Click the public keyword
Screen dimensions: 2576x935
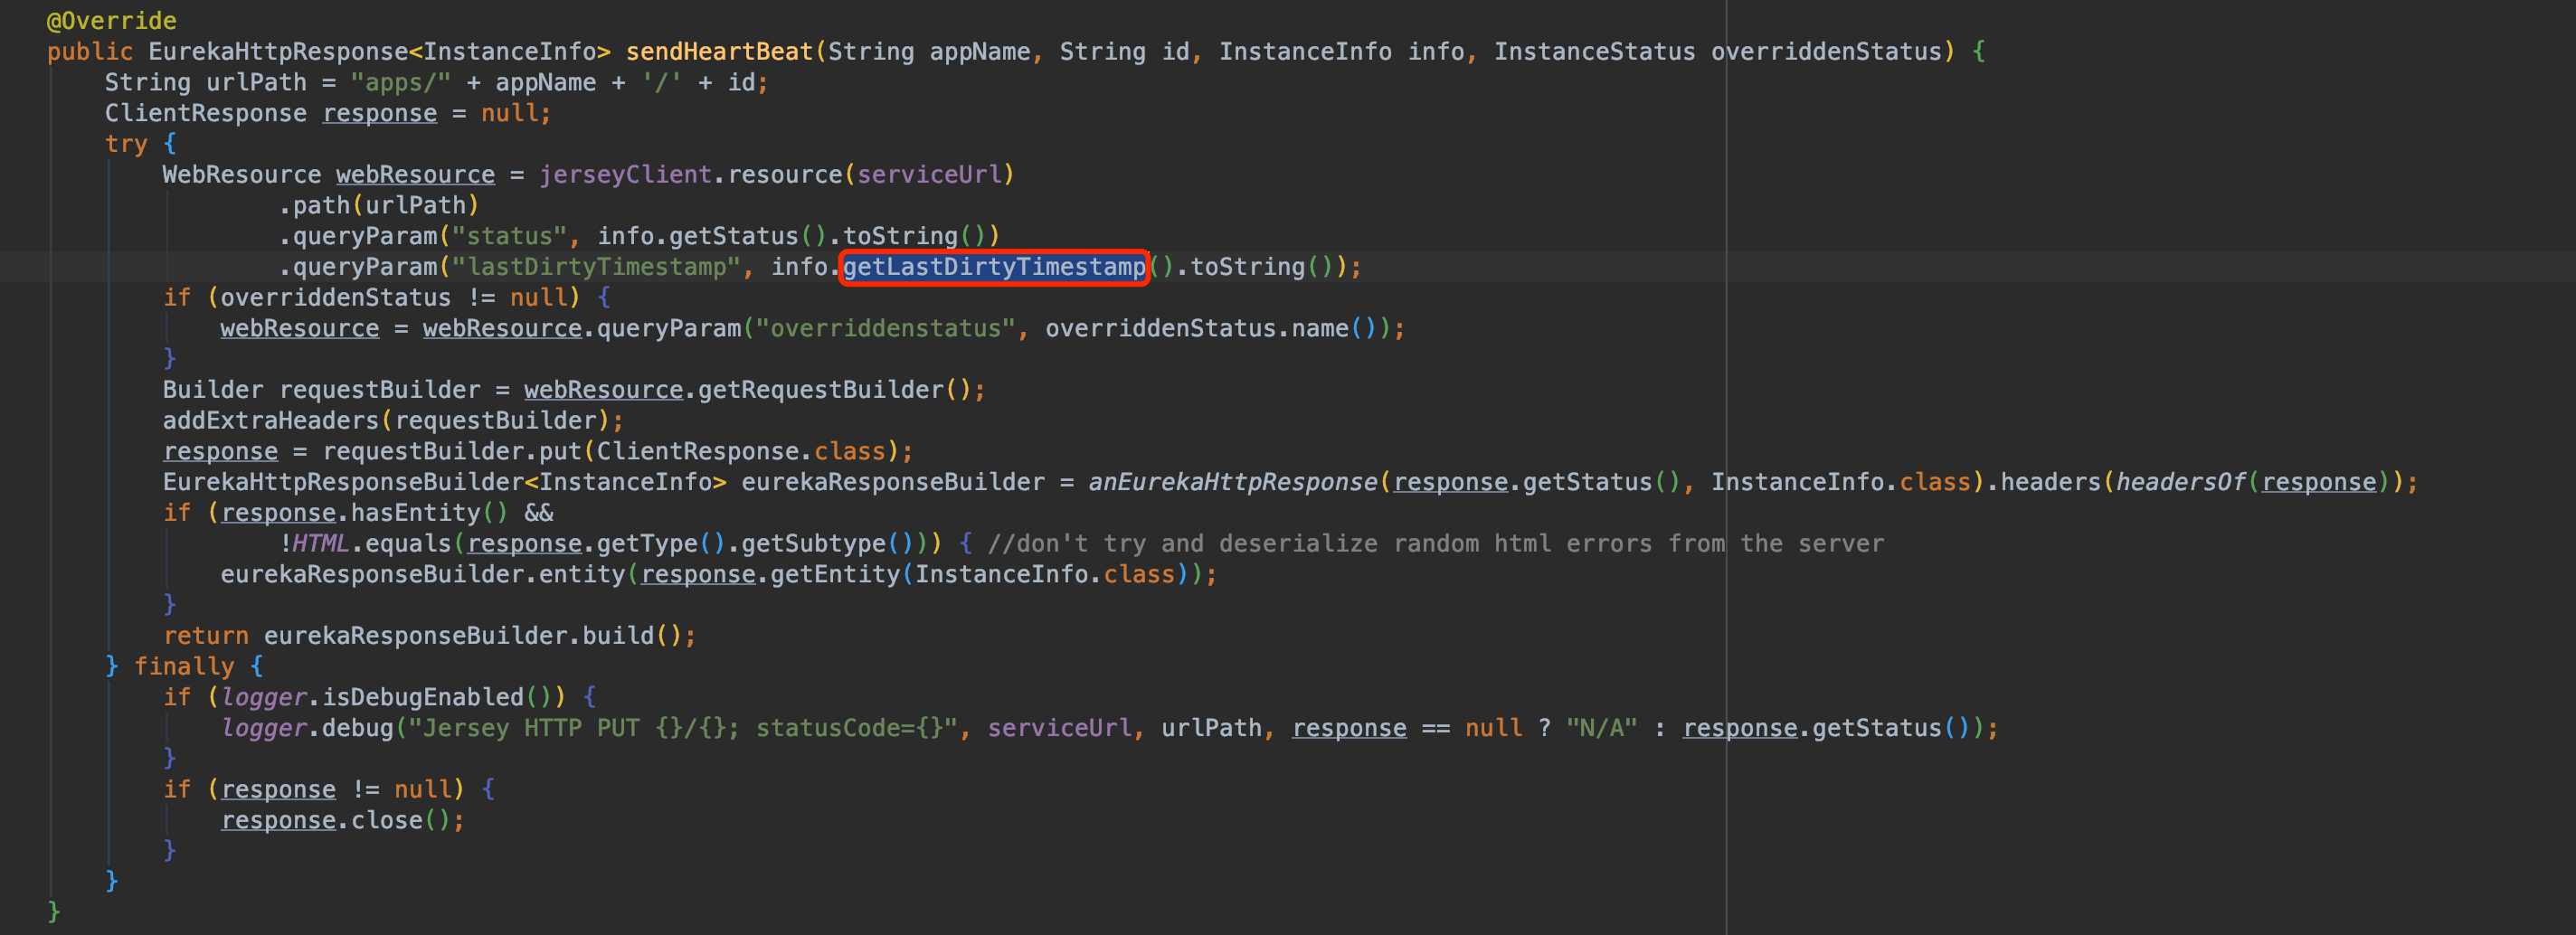[90, 52]
